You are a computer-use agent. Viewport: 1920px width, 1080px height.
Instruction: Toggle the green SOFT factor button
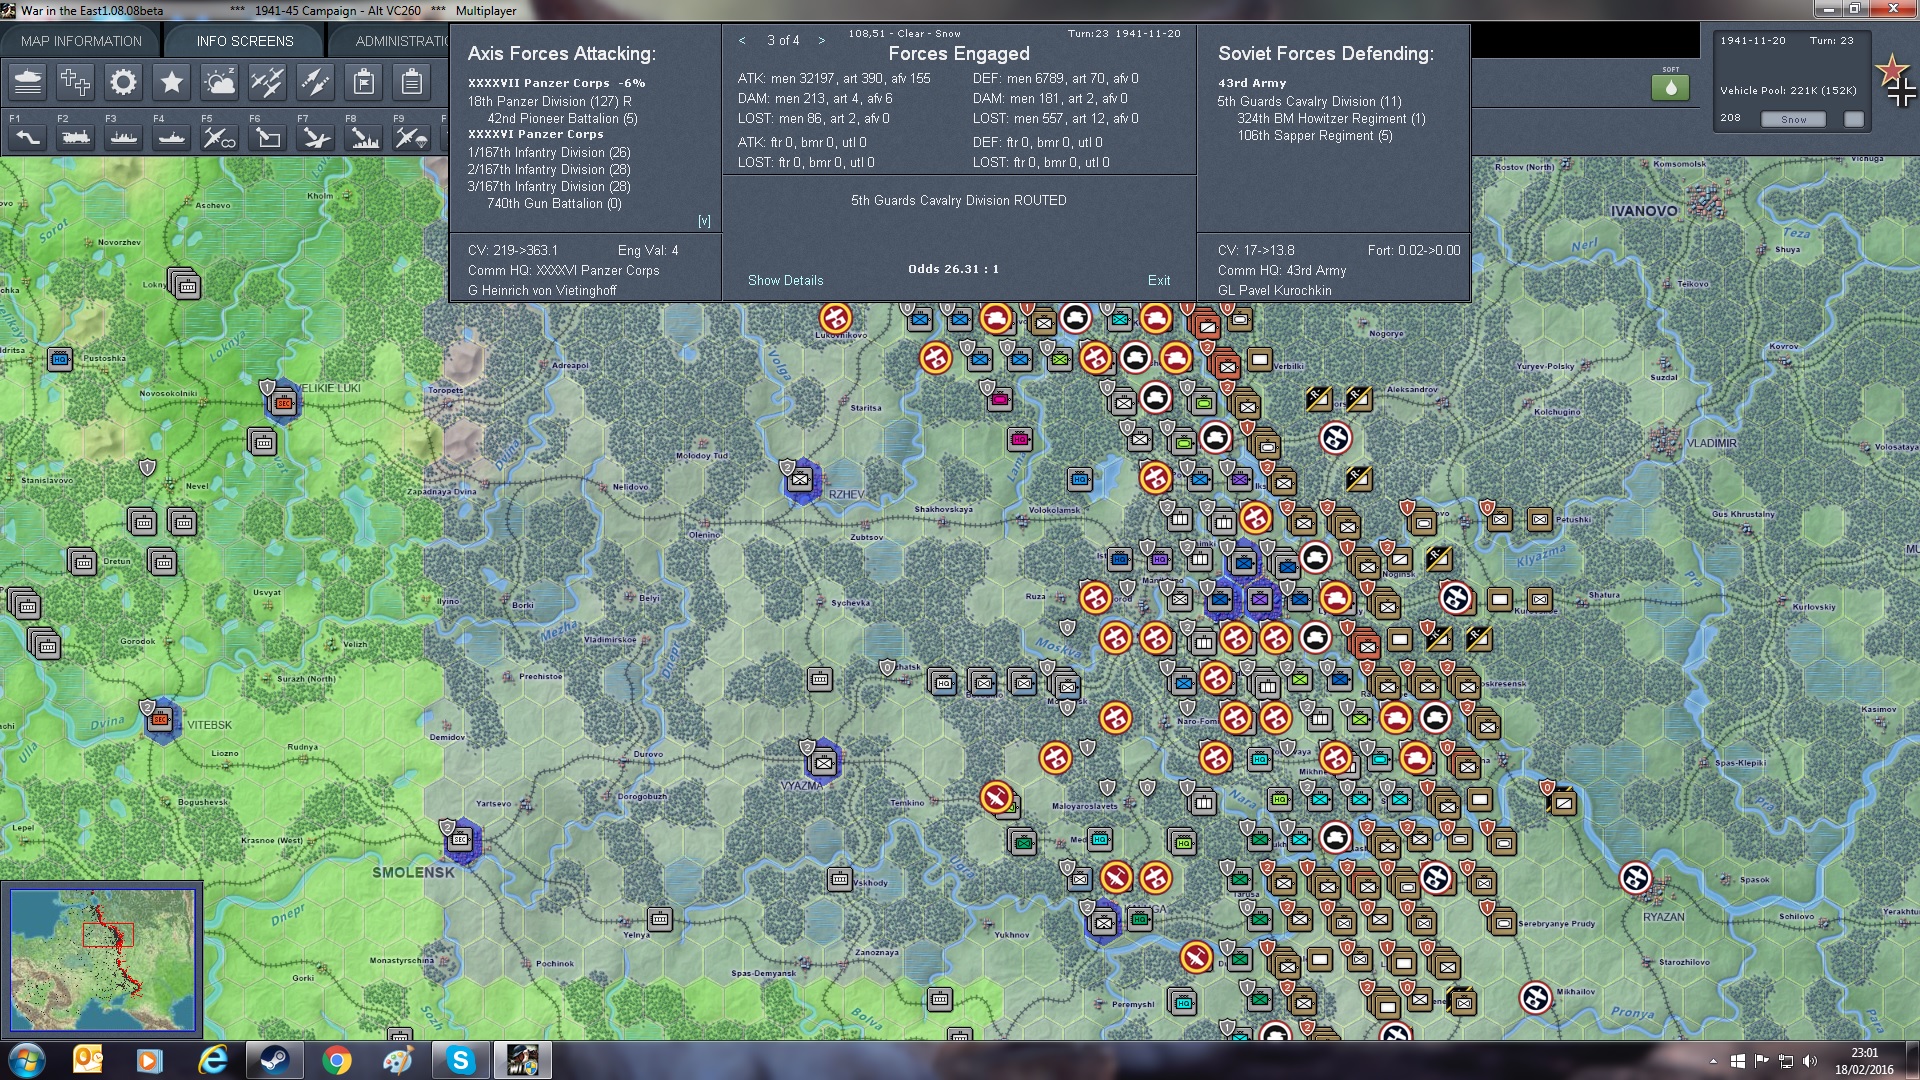pos(1670,87)
